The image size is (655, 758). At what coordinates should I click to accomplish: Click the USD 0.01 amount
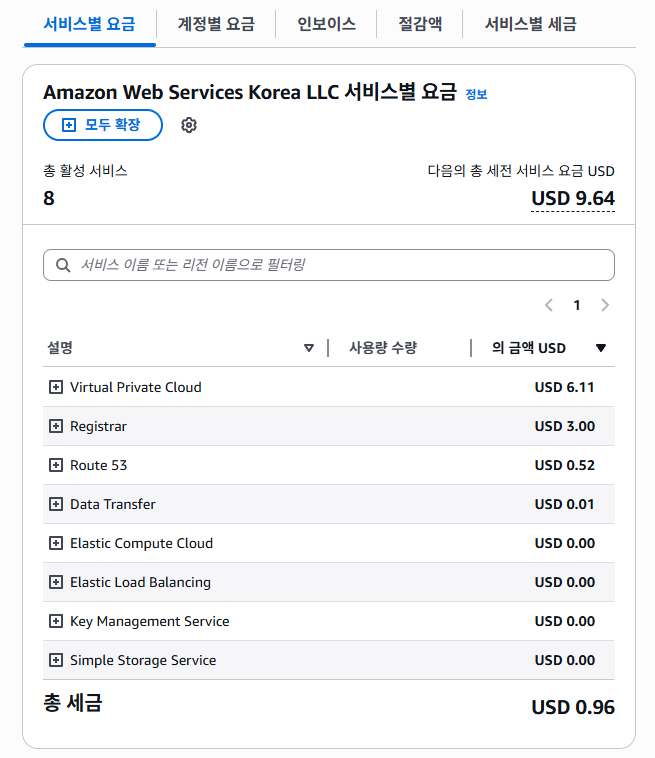click(x=564, y=504)
